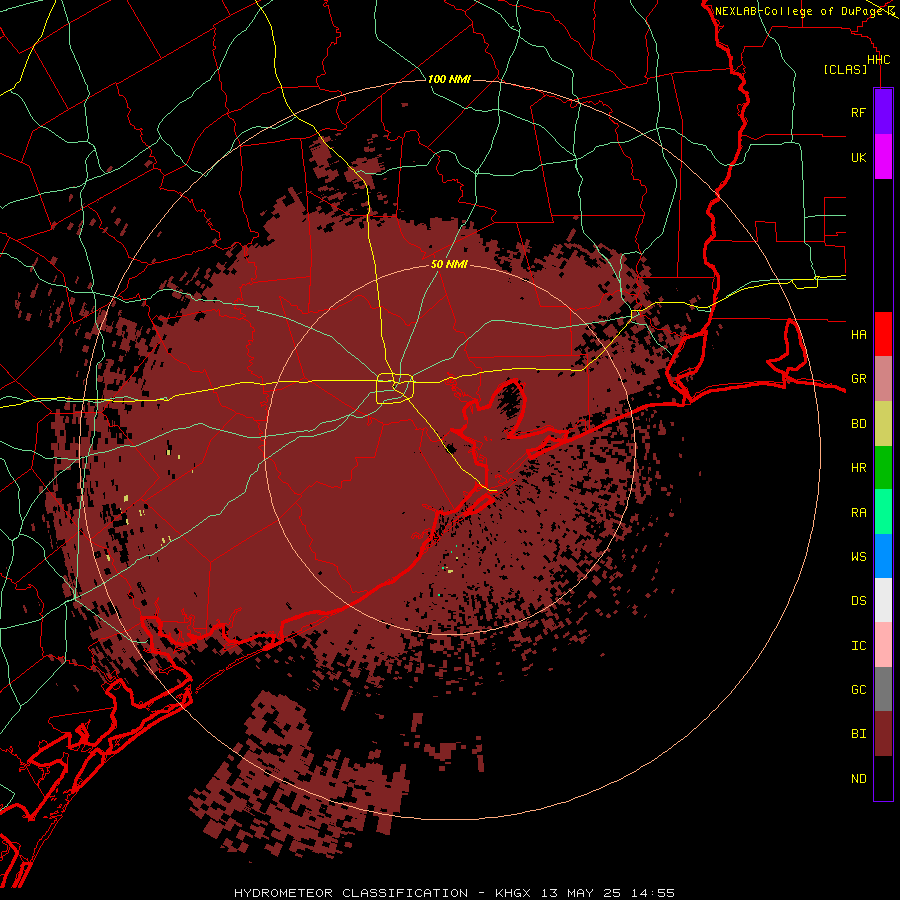The width and height of the screenshot is (900, 900).
Task: Click the 'WS' legend label
Action: (858, 556)
